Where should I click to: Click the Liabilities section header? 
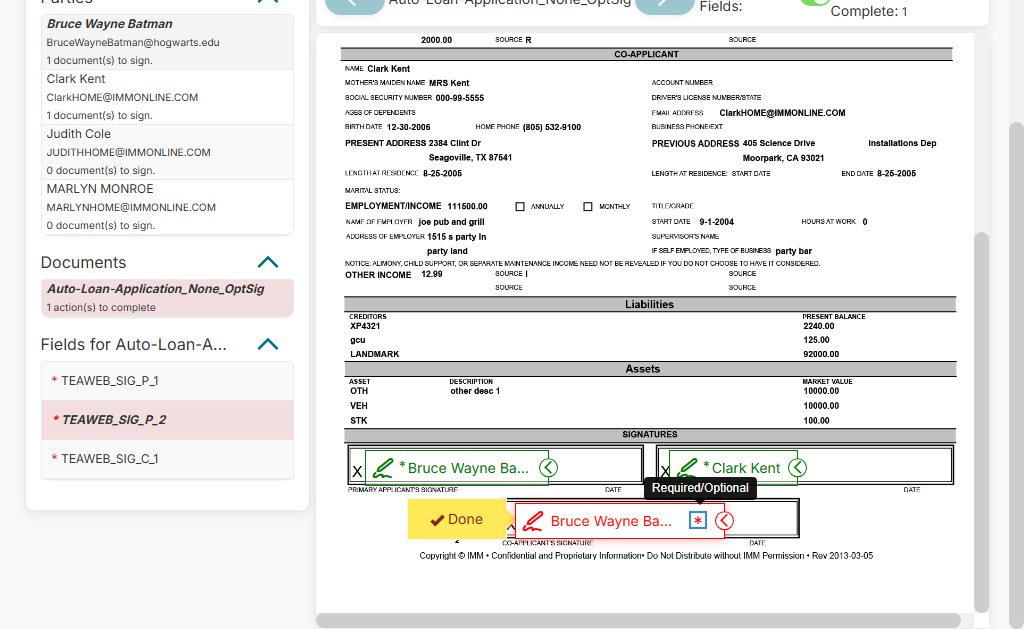click(x=650, y=304)
